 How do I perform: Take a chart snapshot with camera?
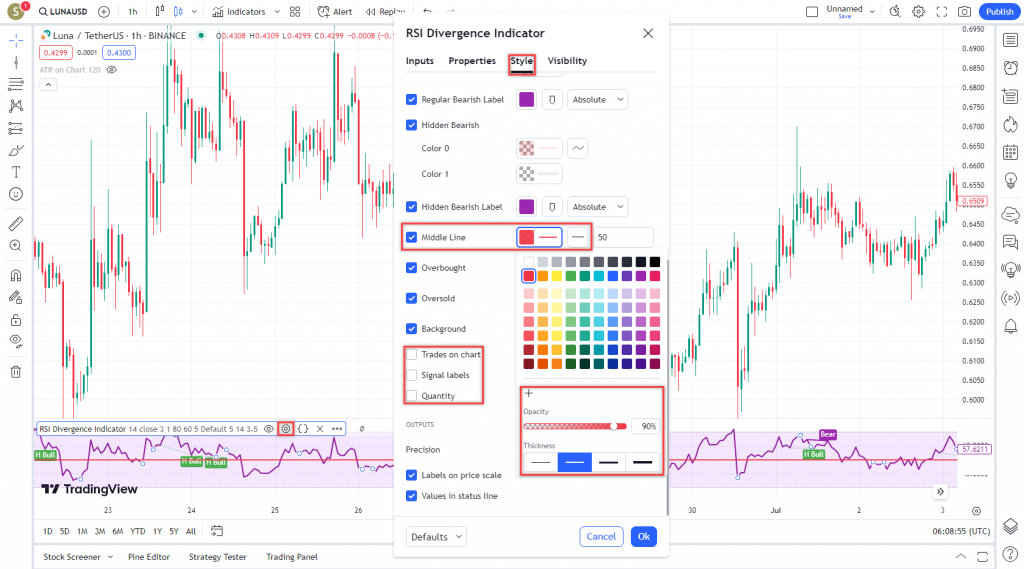pos(964,12)
